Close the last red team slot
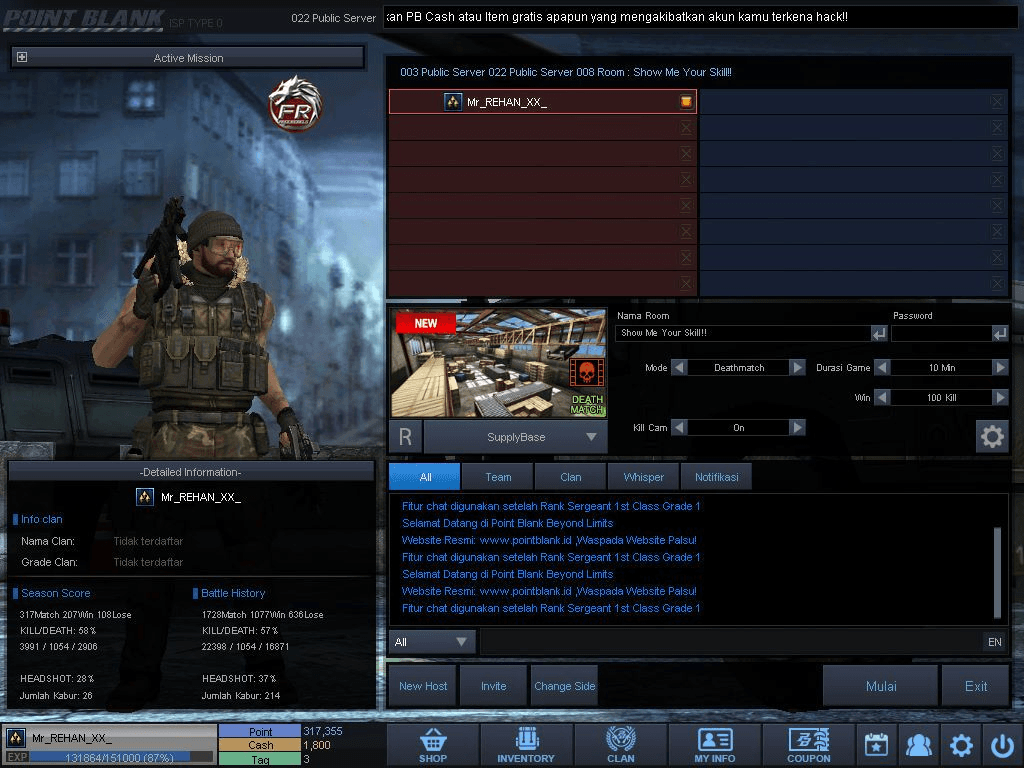Screen dimensions: 1024x768 (x=686, y=283)
